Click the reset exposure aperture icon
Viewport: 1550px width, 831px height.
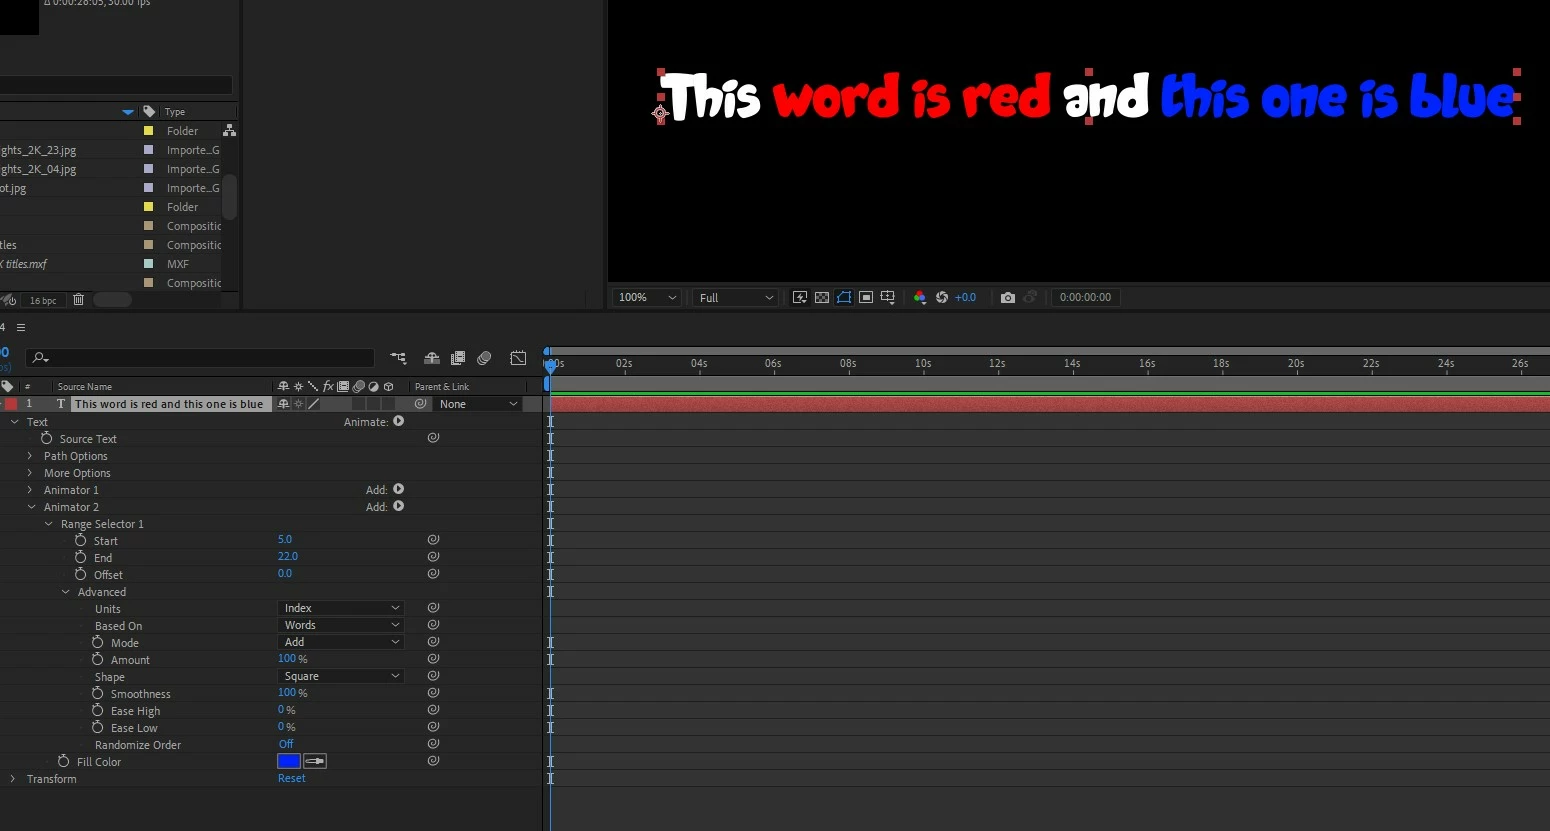point(942,297)
